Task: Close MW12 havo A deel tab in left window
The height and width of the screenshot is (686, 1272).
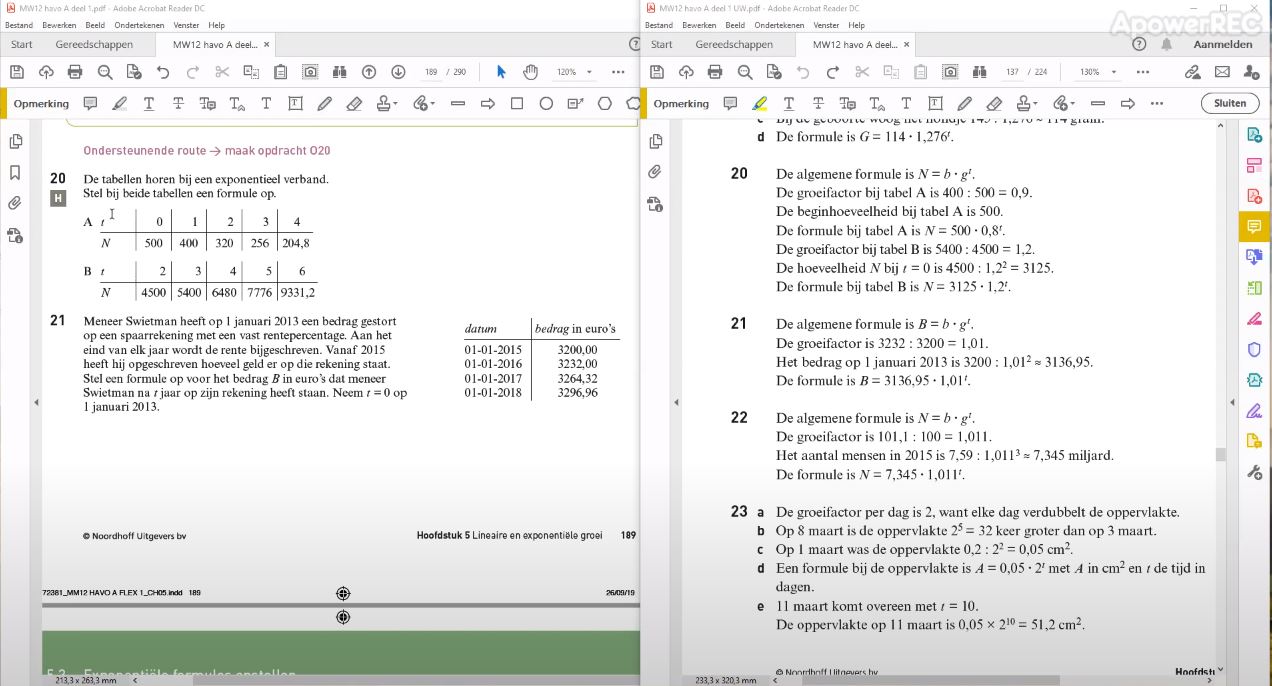Action: coord(267,44)
